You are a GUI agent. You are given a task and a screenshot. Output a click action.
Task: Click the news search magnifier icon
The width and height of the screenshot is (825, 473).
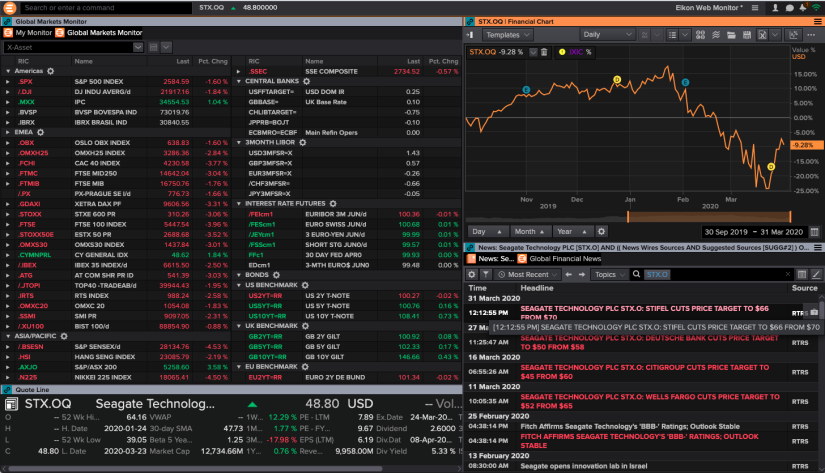(636, 274)
